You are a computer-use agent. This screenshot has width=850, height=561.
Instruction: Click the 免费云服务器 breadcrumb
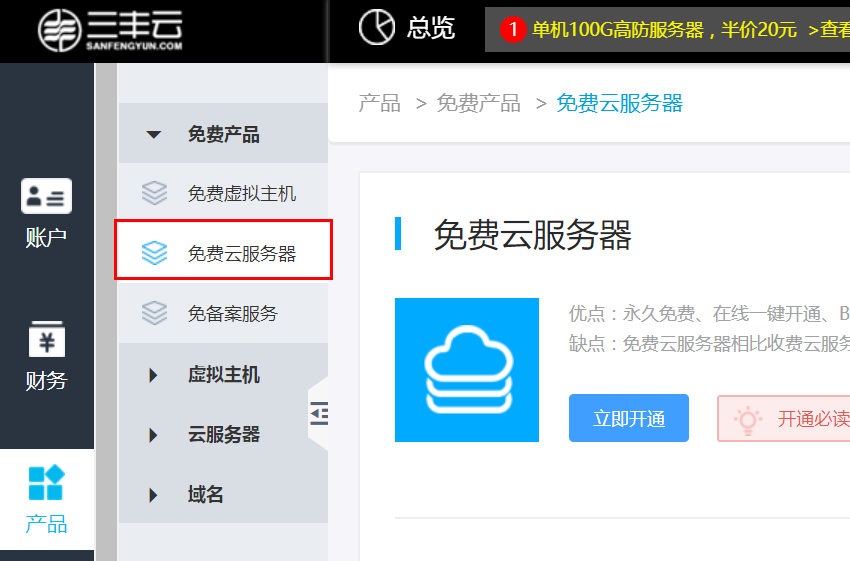619,103
